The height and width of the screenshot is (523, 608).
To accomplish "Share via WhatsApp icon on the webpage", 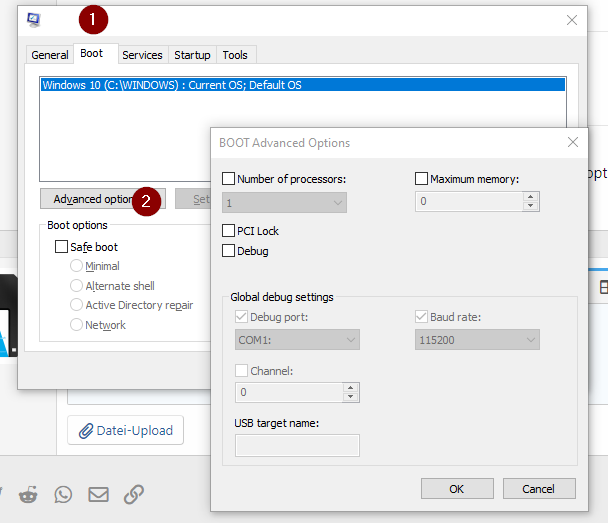I will pyautogui.click(x=63, y=494).
